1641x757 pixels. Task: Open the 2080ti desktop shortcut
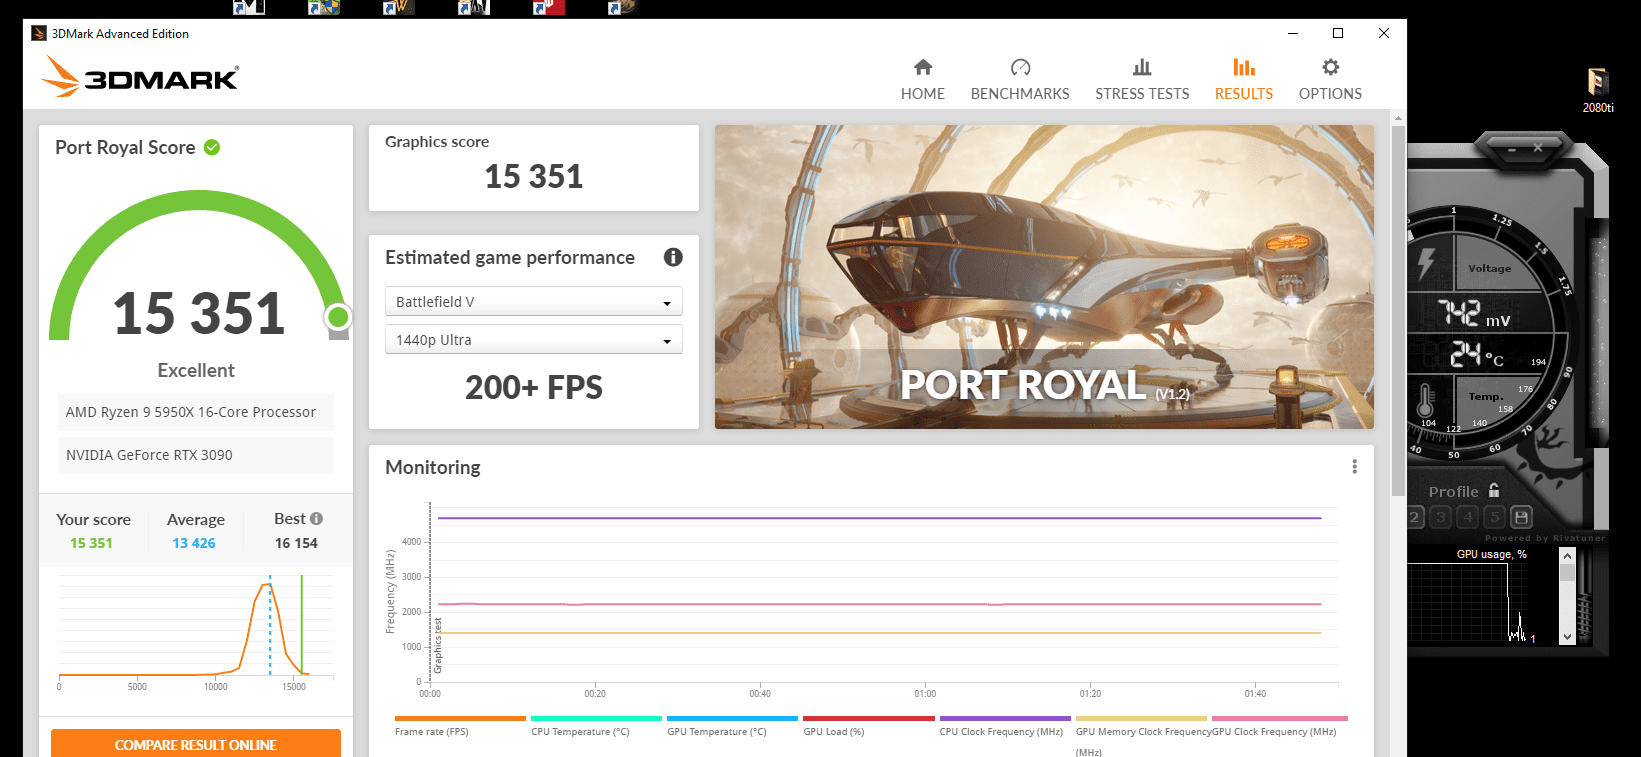pyautogui.click(x=1597, y=90)
